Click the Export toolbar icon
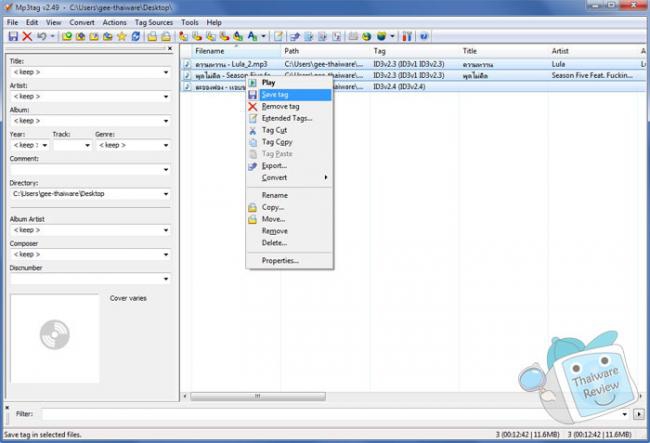650x443 pixels. (x=295, y=36)
